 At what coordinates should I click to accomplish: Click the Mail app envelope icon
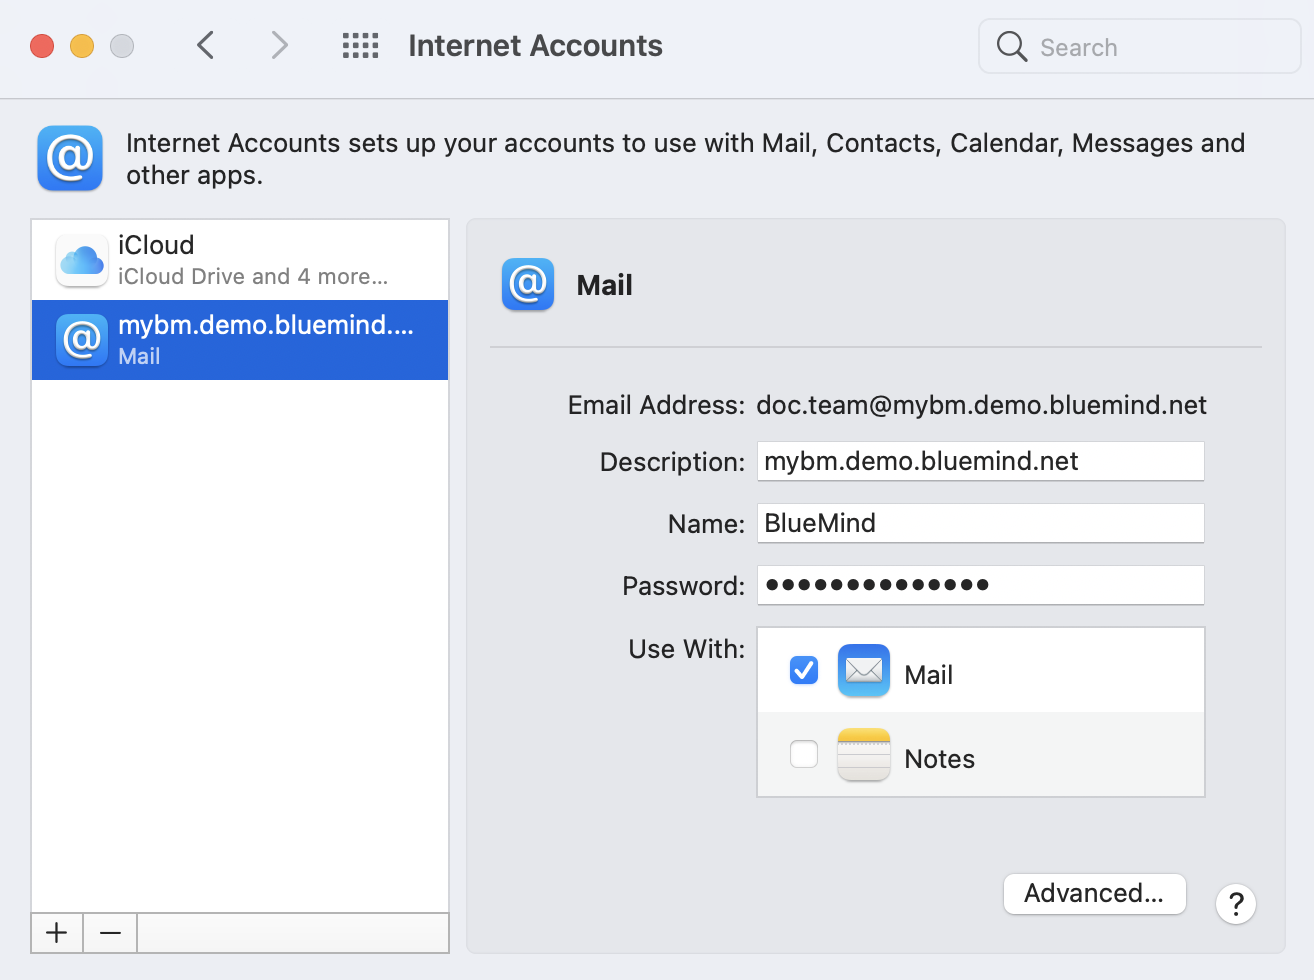coord(863,671)
